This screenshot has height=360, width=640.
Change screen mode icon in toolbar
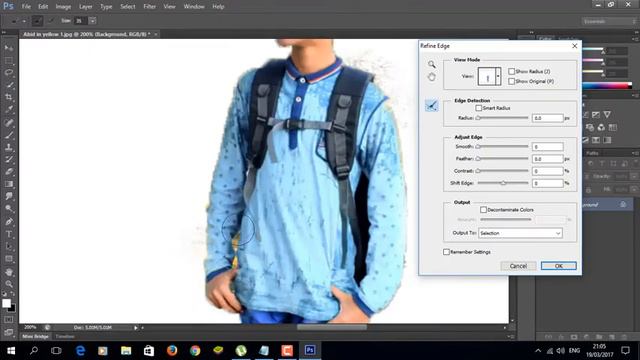(9, 332)
